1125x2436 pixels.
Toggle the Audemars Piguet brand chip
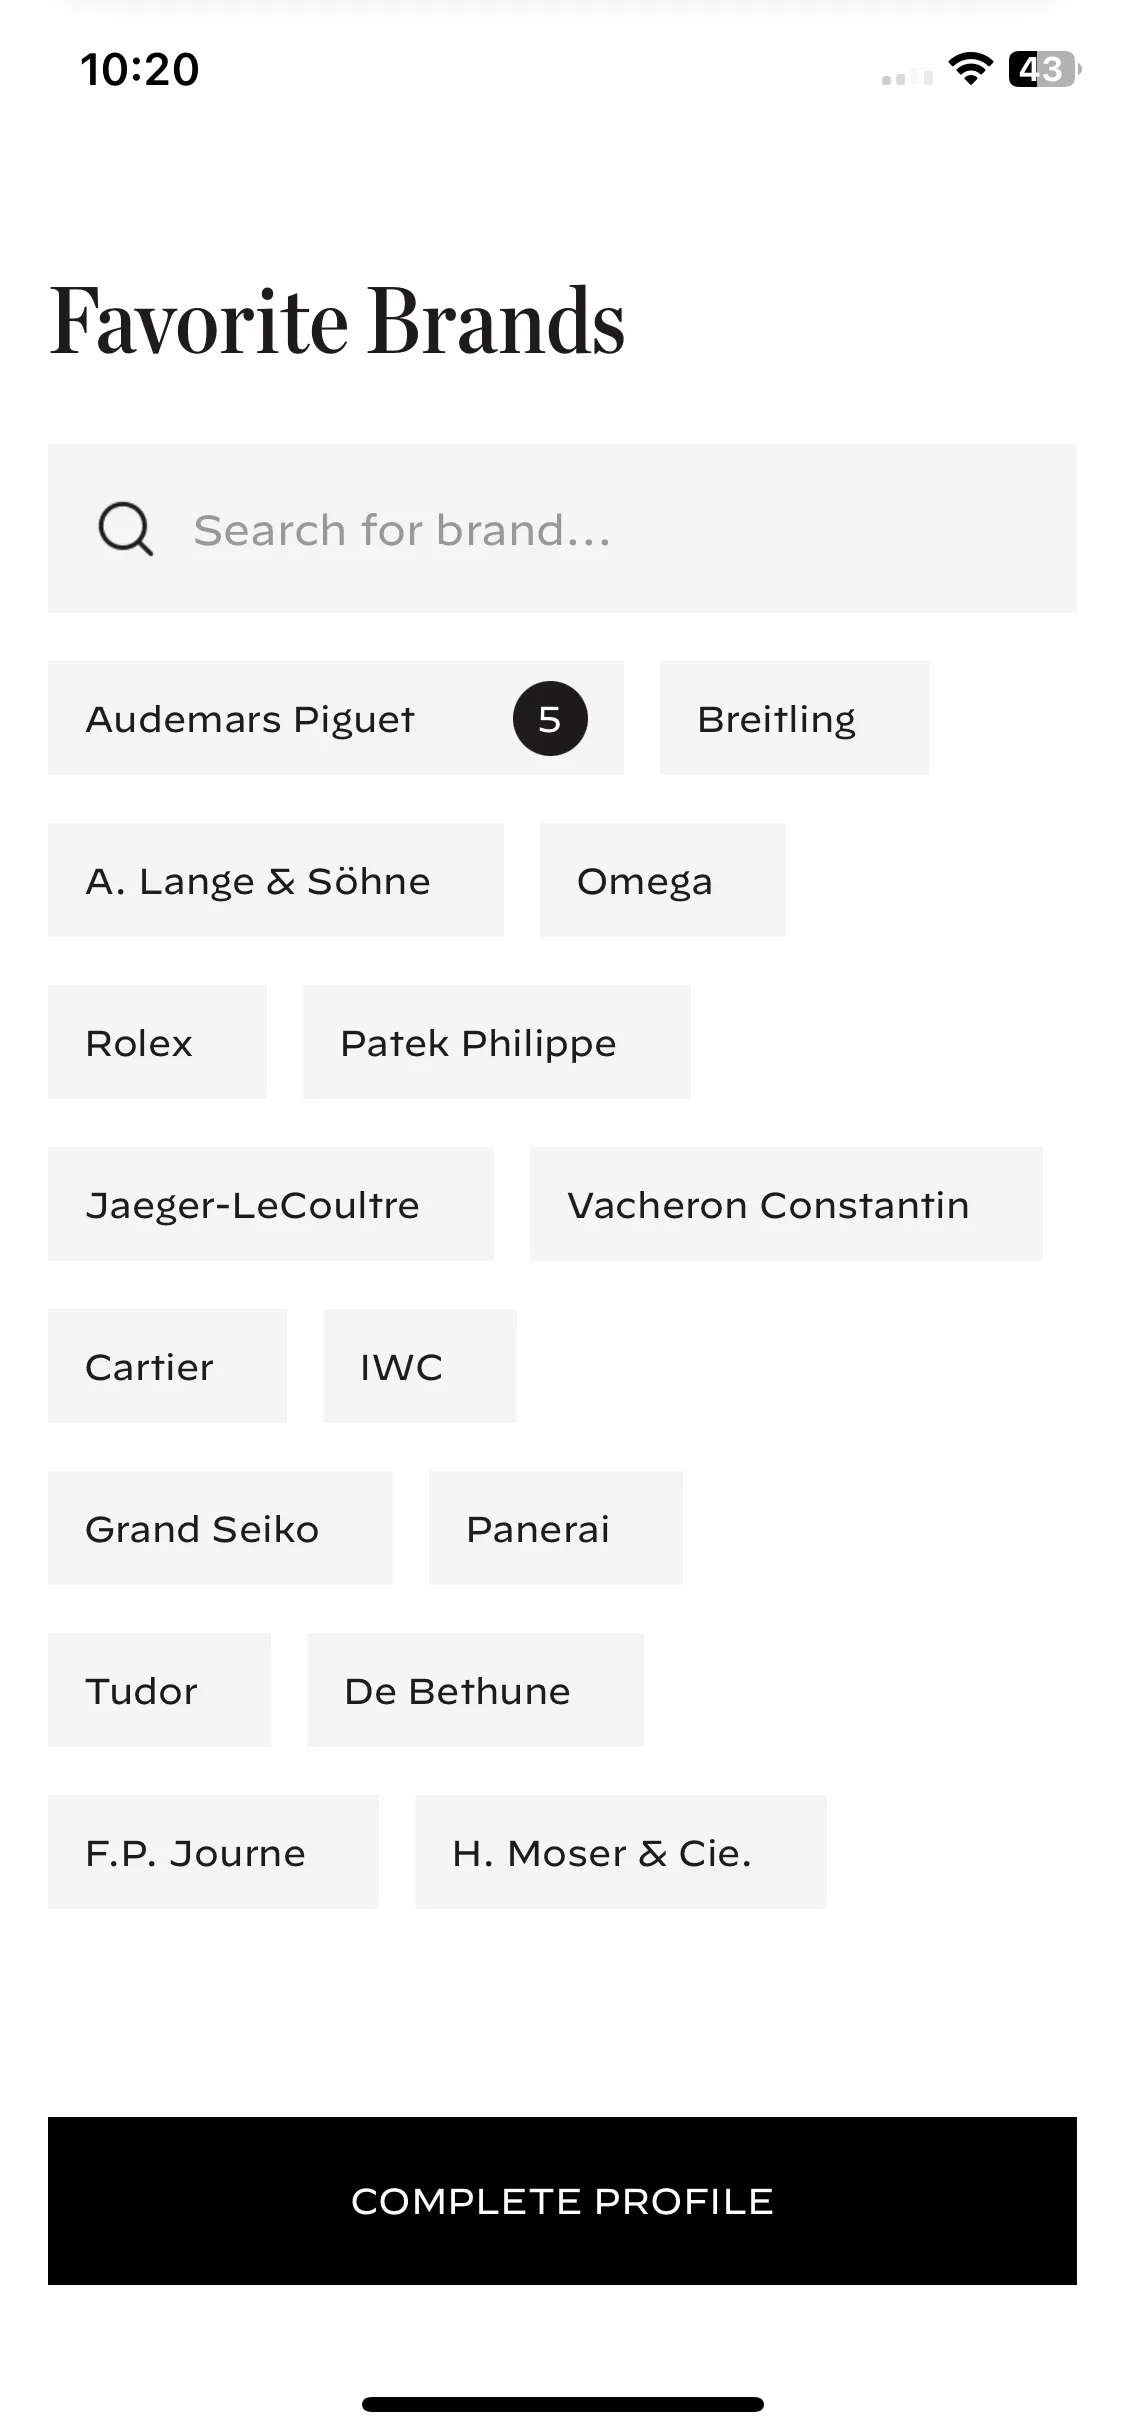coord(336,718)
